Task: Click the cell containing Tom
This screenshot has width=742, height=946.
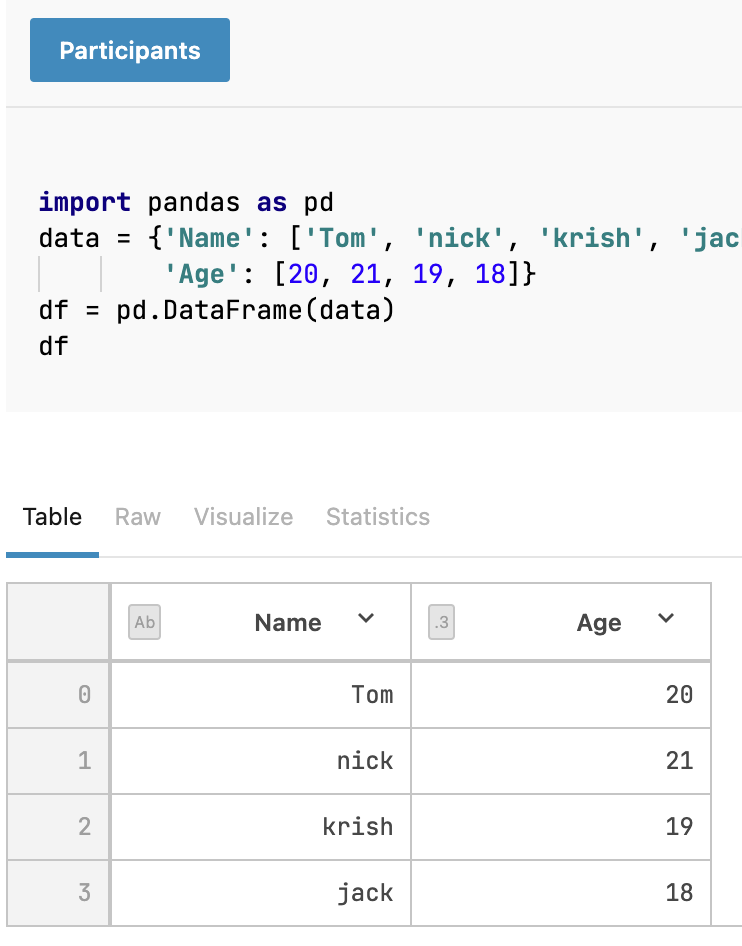Action: click(372, 694)
